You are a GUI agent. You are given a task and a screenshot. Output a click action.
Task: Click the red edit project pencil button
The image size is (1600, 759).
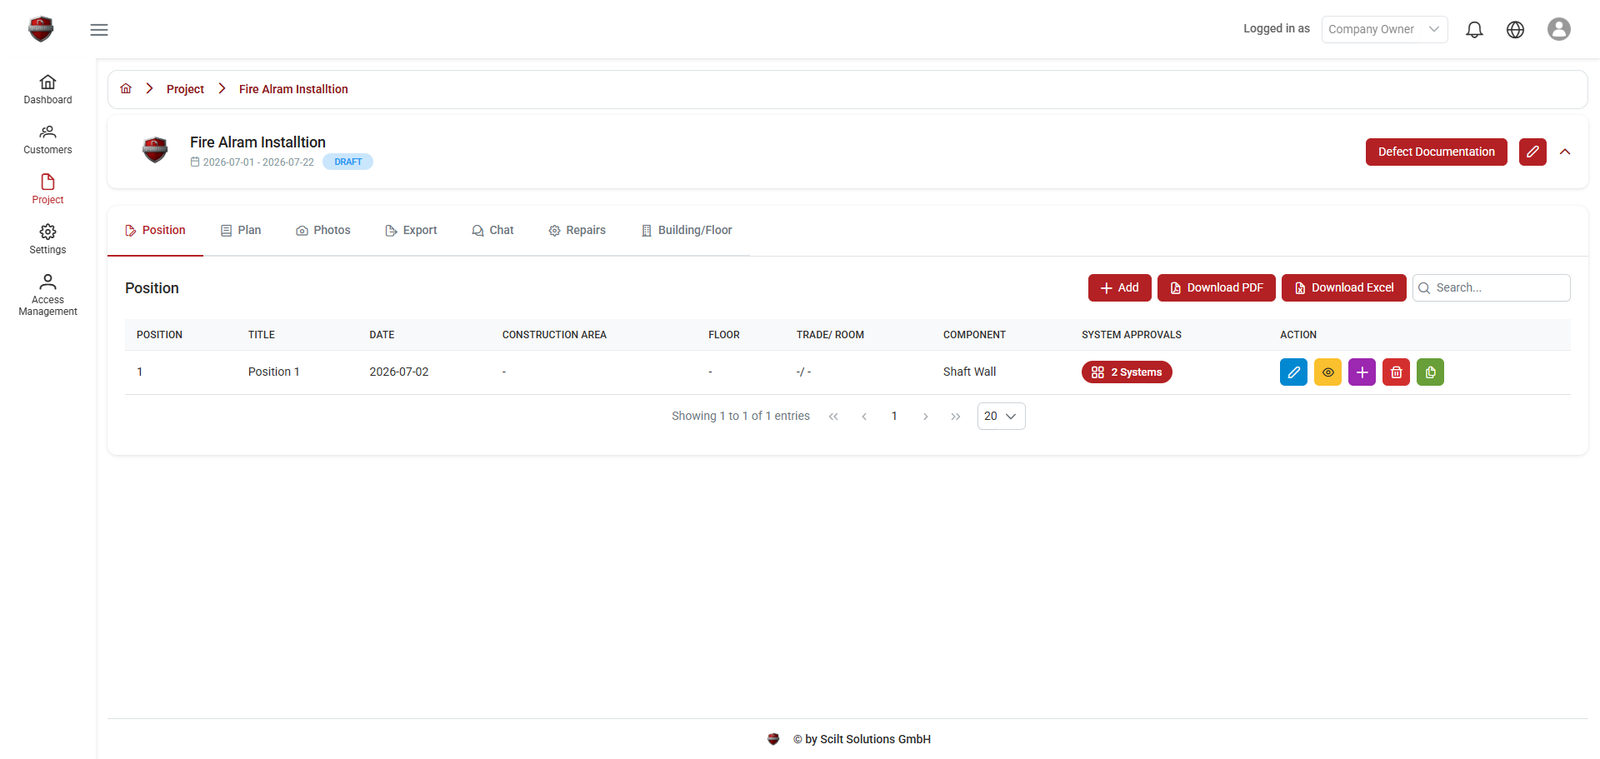(1532, 152)
